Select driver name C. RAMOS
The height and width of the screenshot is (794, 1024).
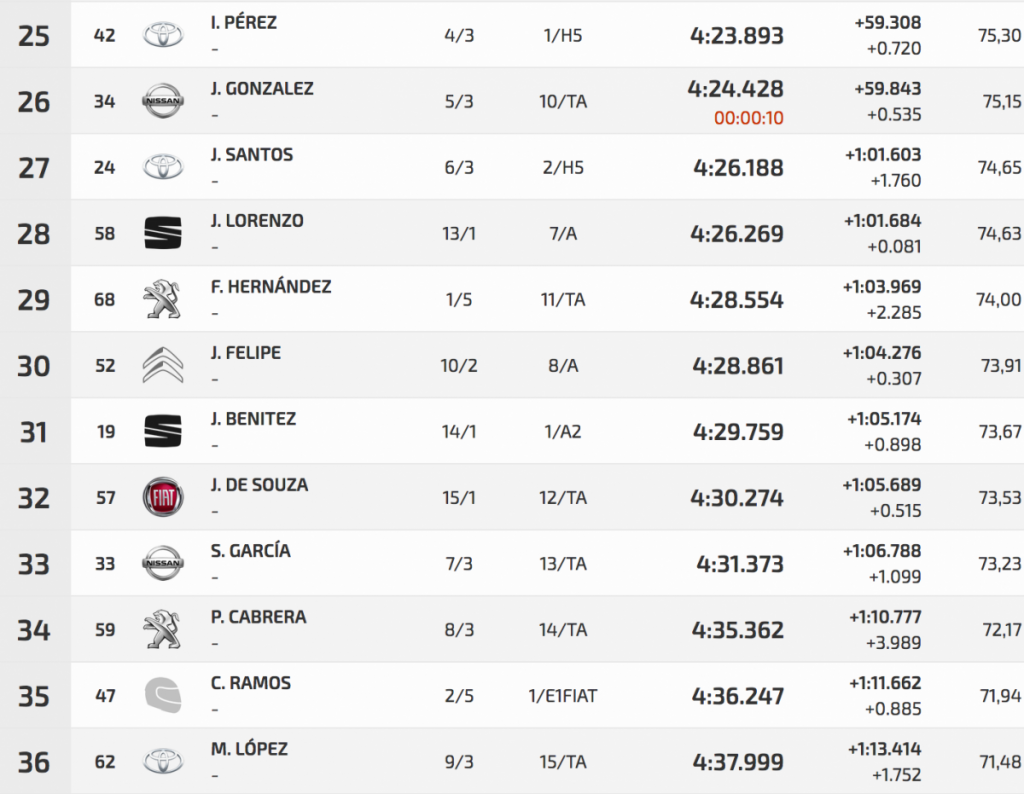pyautogui.click(x=251, y=683)
